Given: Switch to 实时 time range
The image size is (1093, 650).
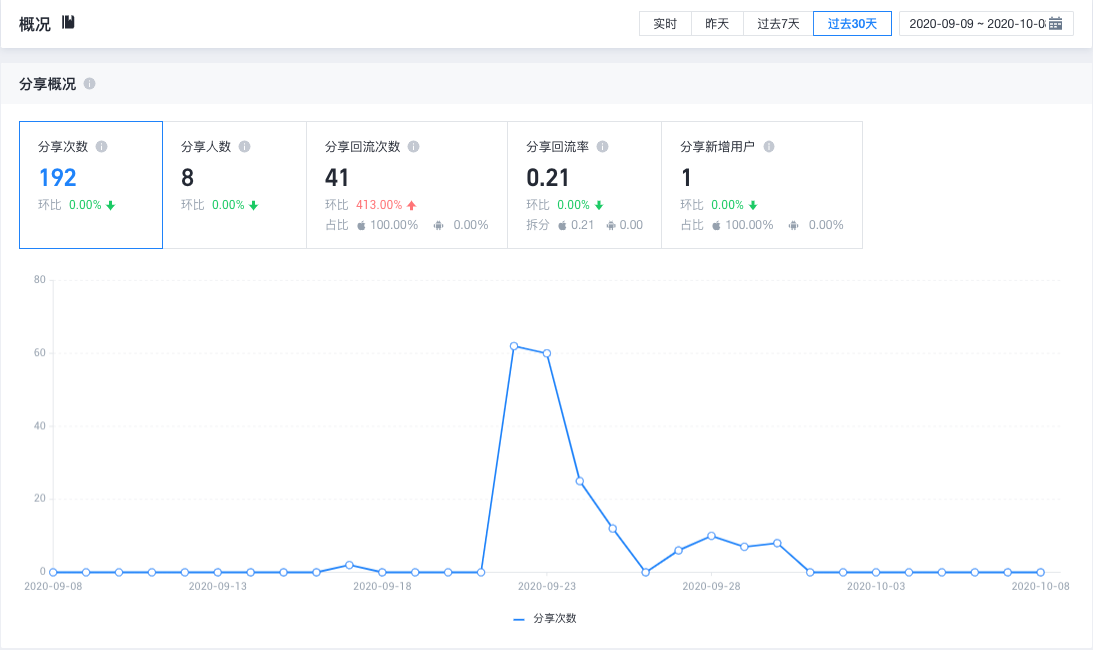Looking at the screenshot, I should [665, 24].
